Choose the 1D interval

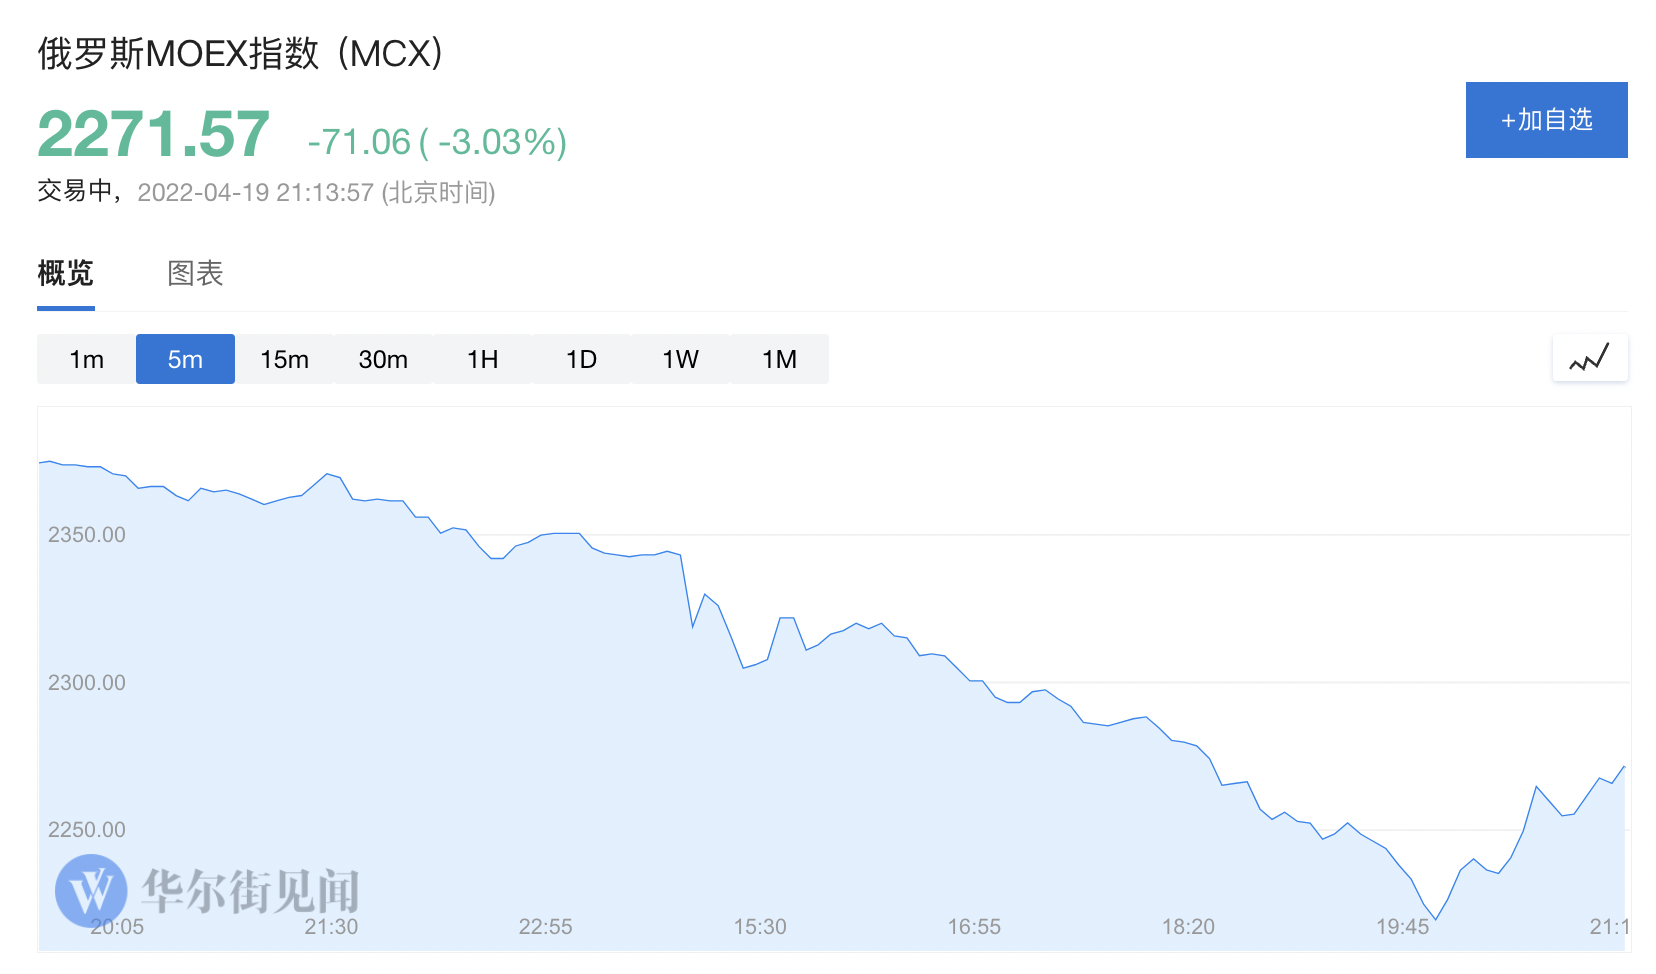point(581,359)
